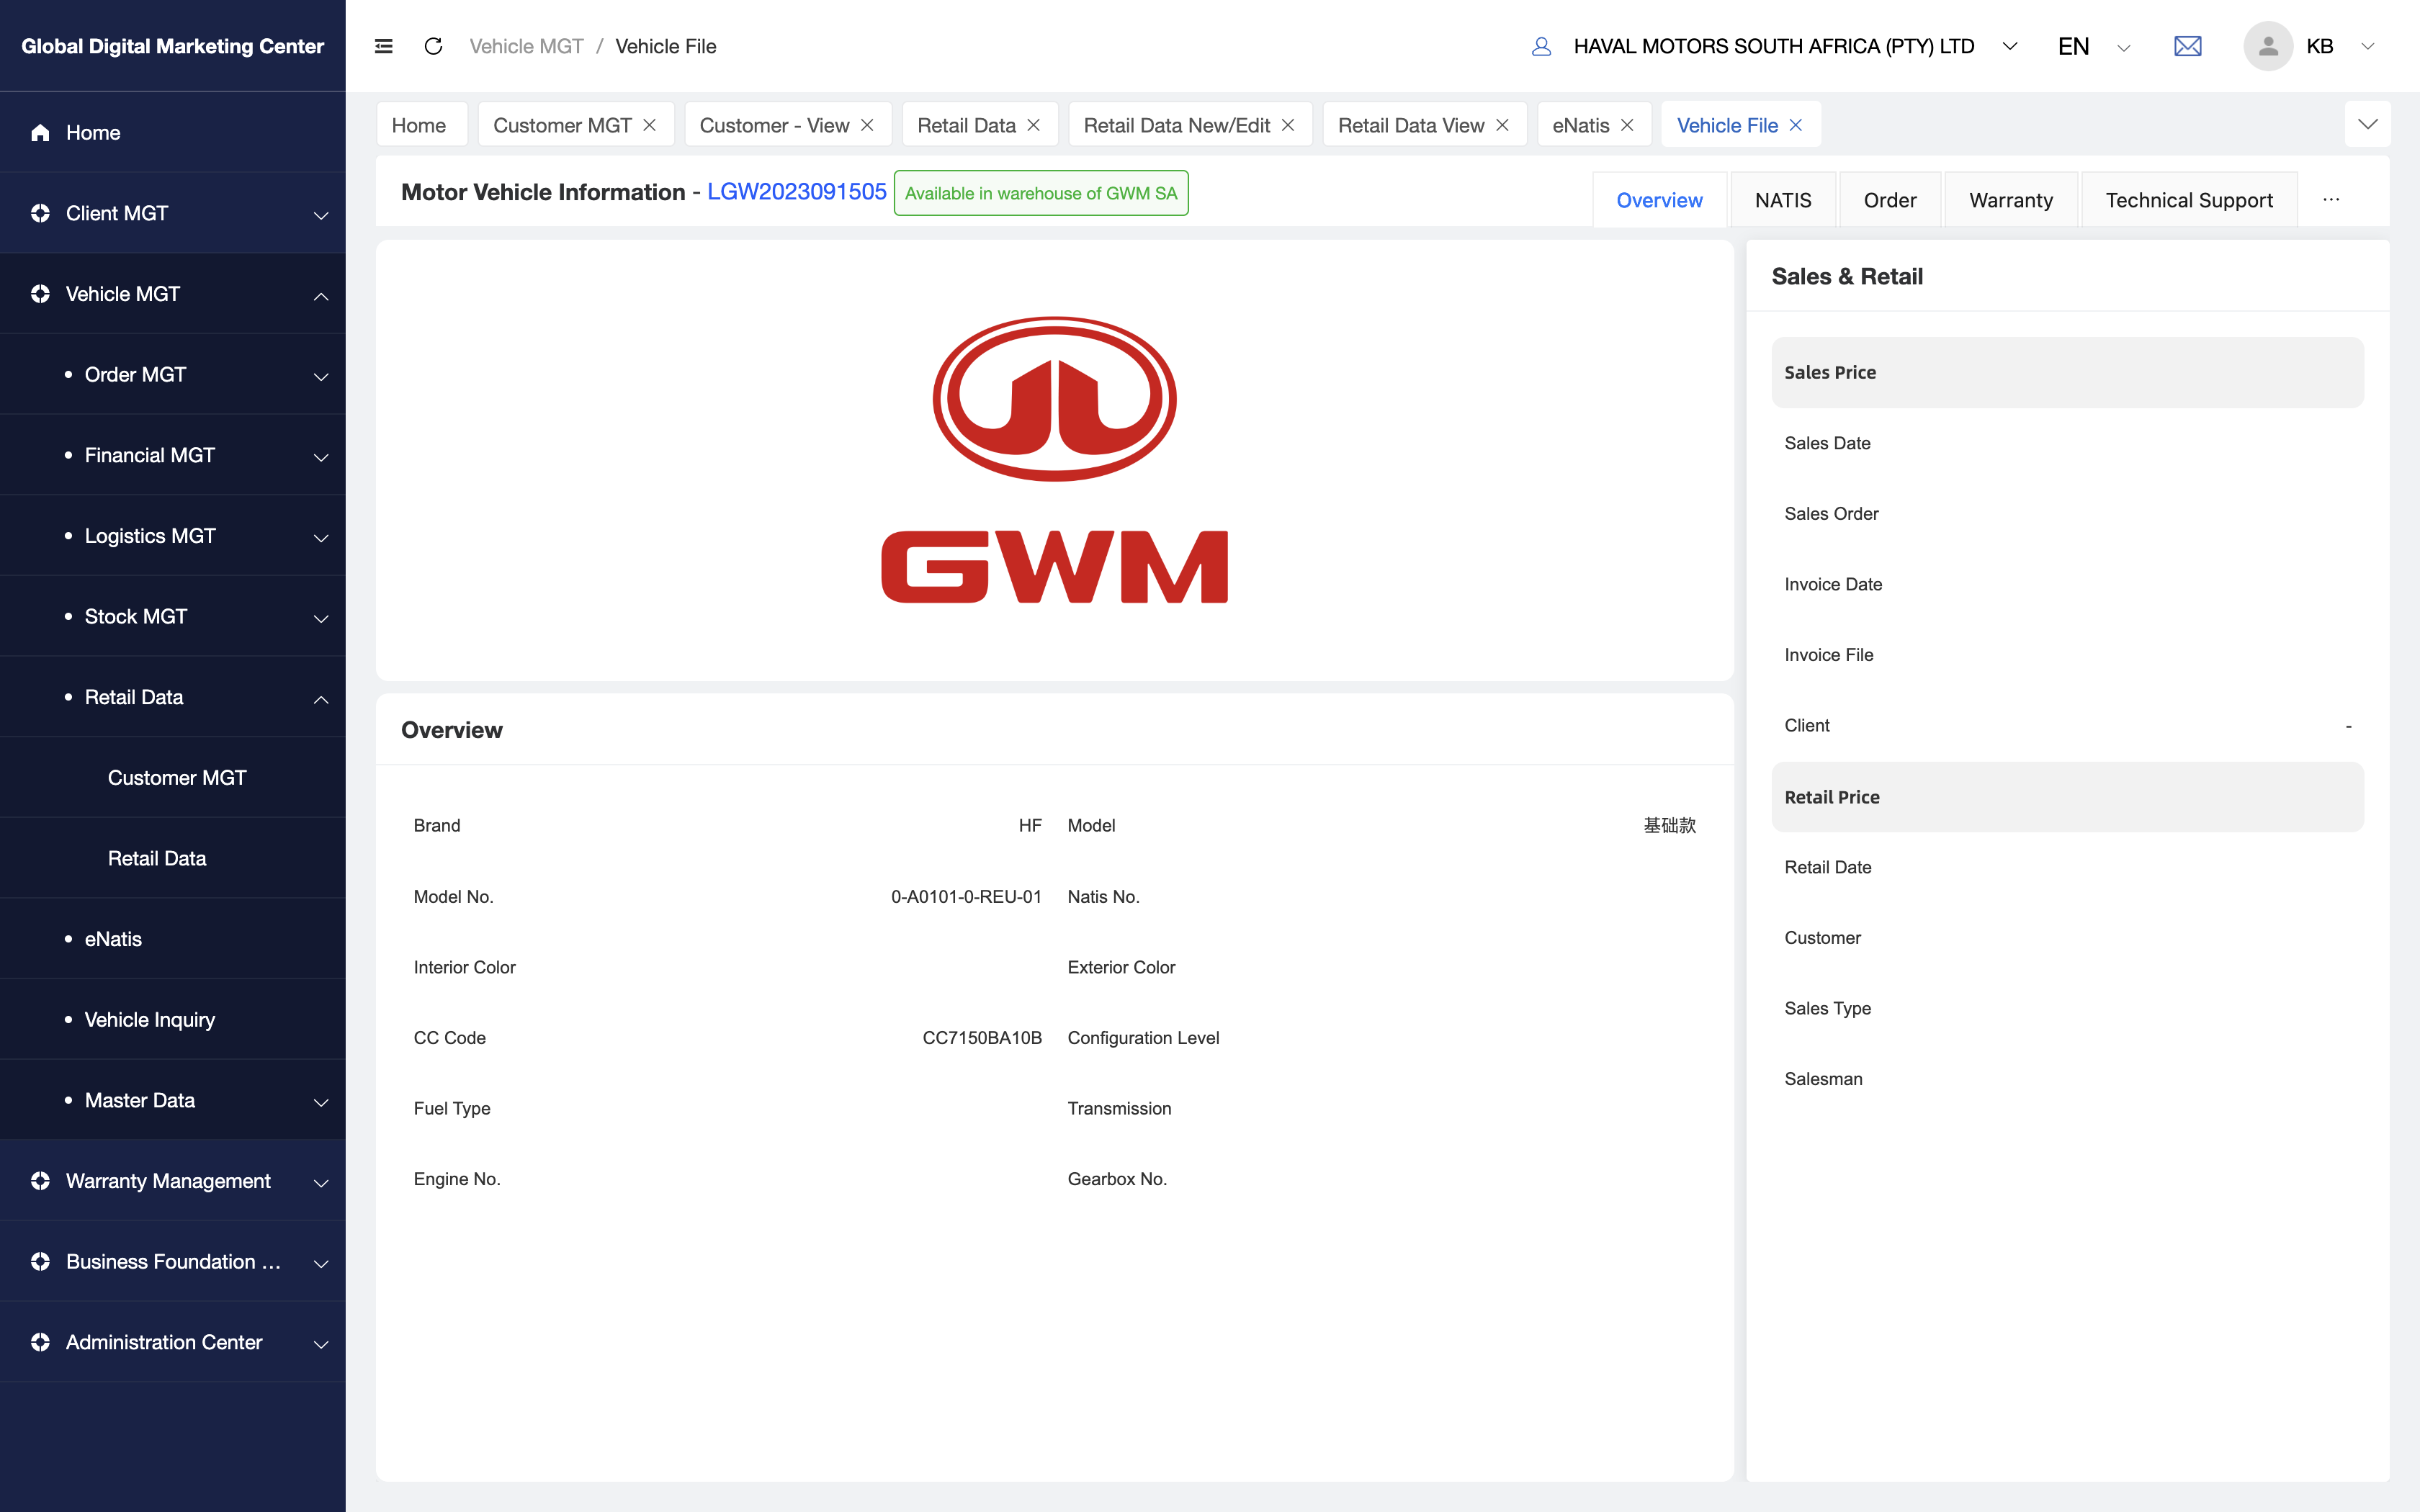Open the EN language dropdown

tap(2124, 47)
